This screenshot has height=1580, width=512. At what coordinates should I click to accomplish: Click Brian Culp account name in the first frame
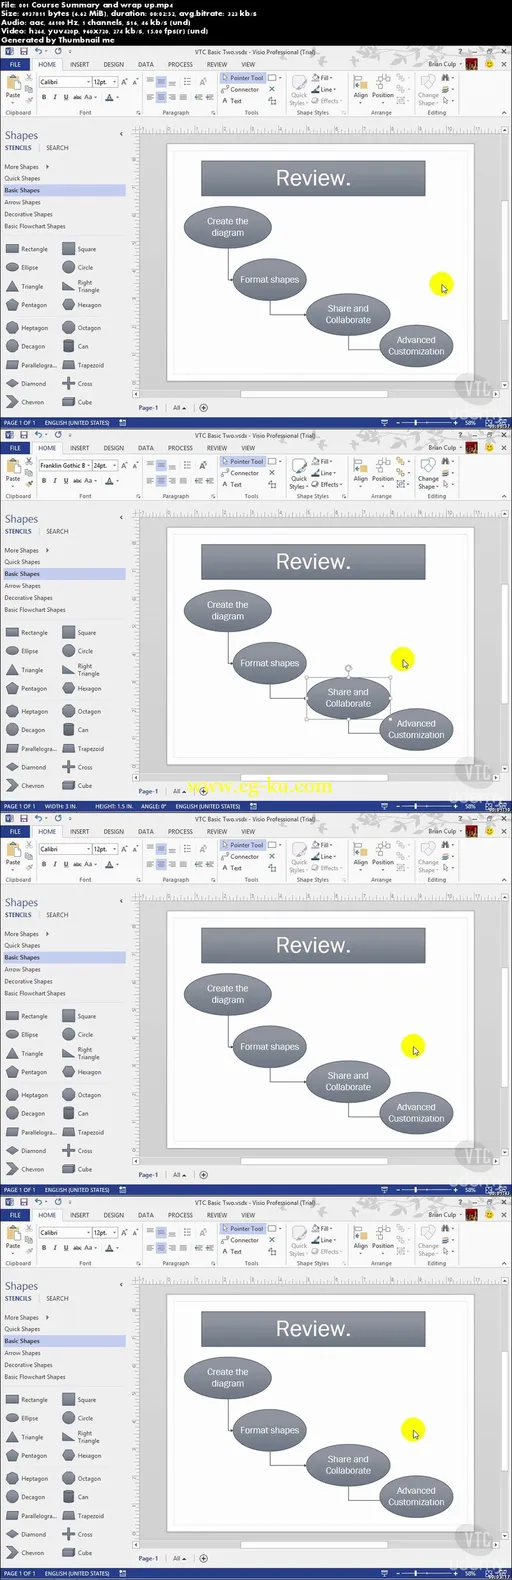pyautogui.click(x=442, y=64)
